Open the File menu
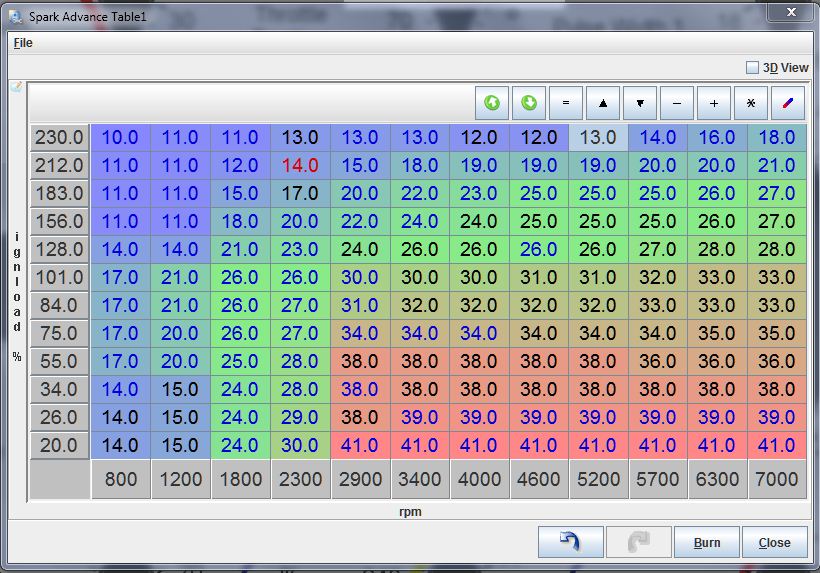This screenshot has height=573, width=820. pos(22,43)
